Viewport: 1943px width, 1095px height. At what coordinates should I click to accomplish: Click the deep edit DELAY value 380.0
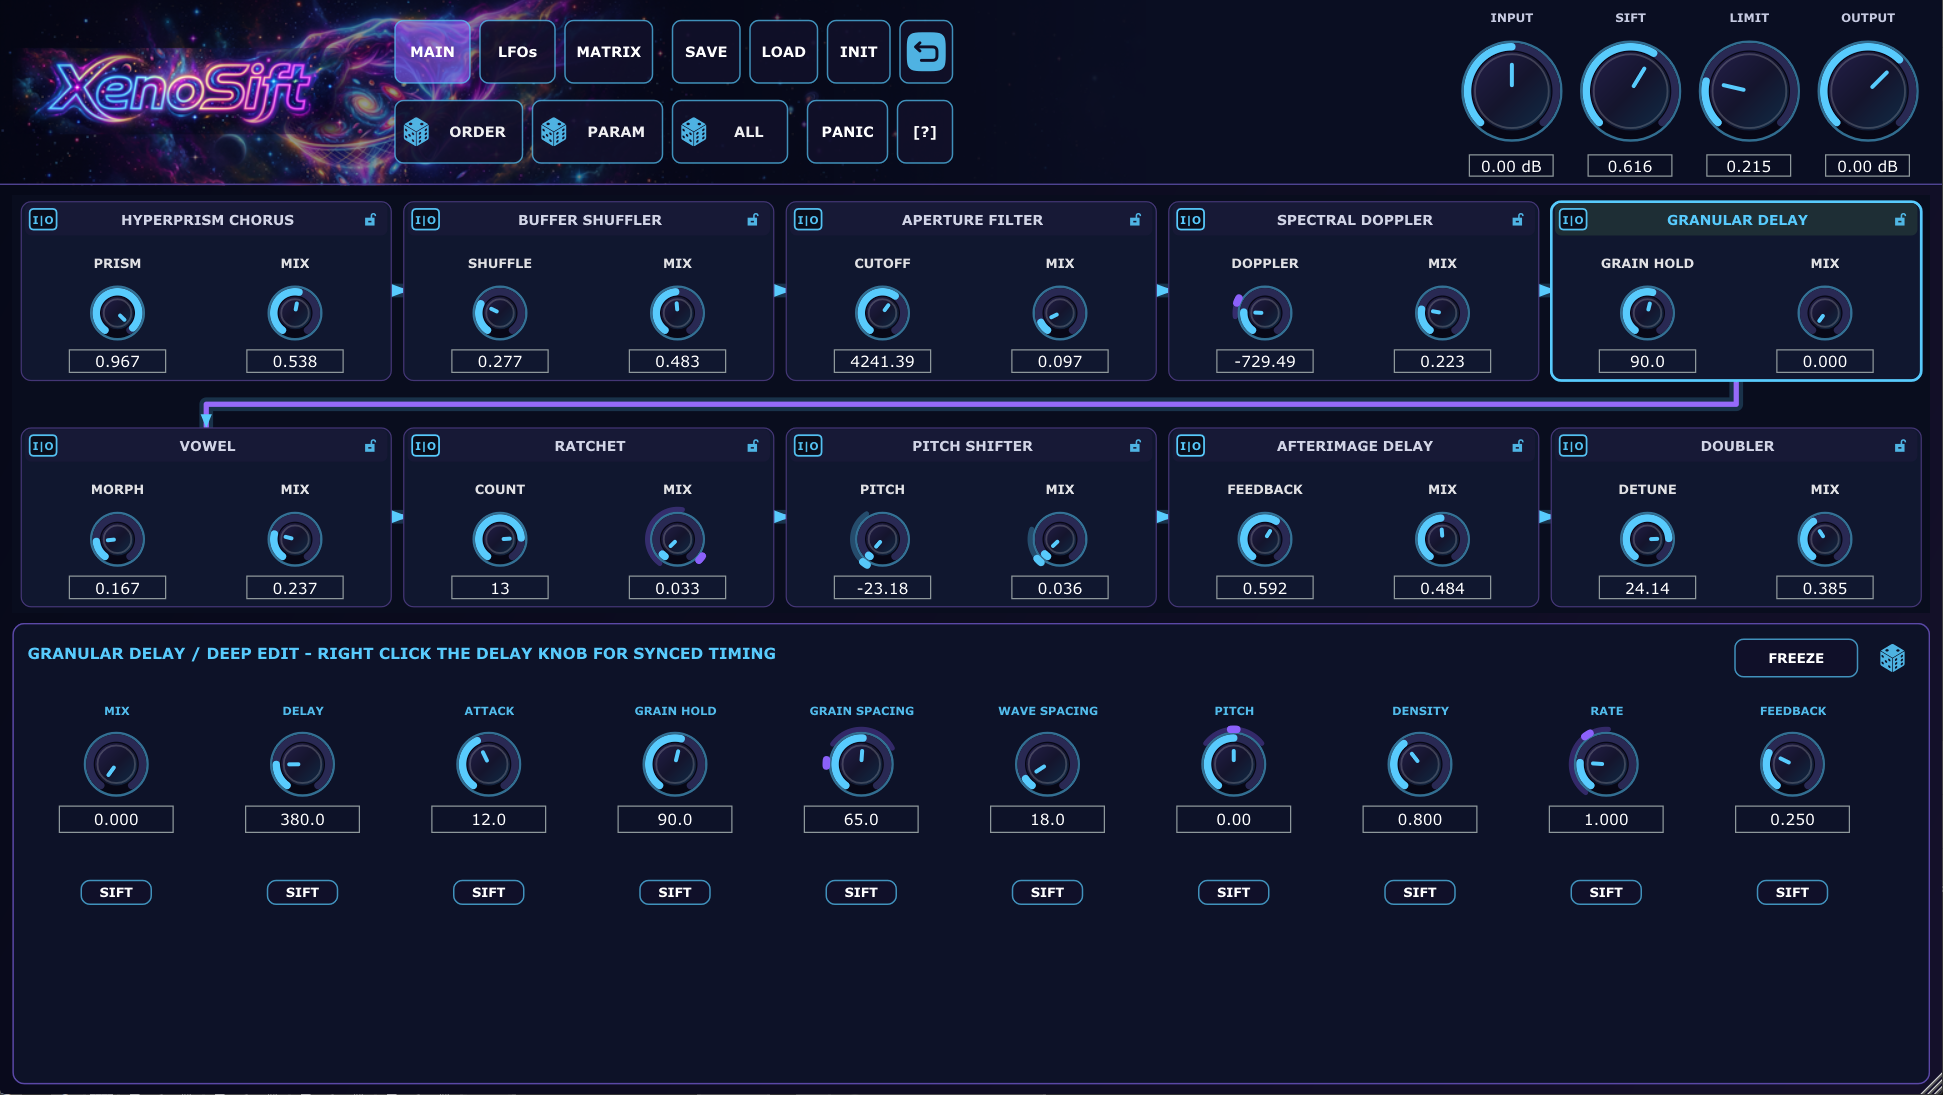tap(302, 819)
